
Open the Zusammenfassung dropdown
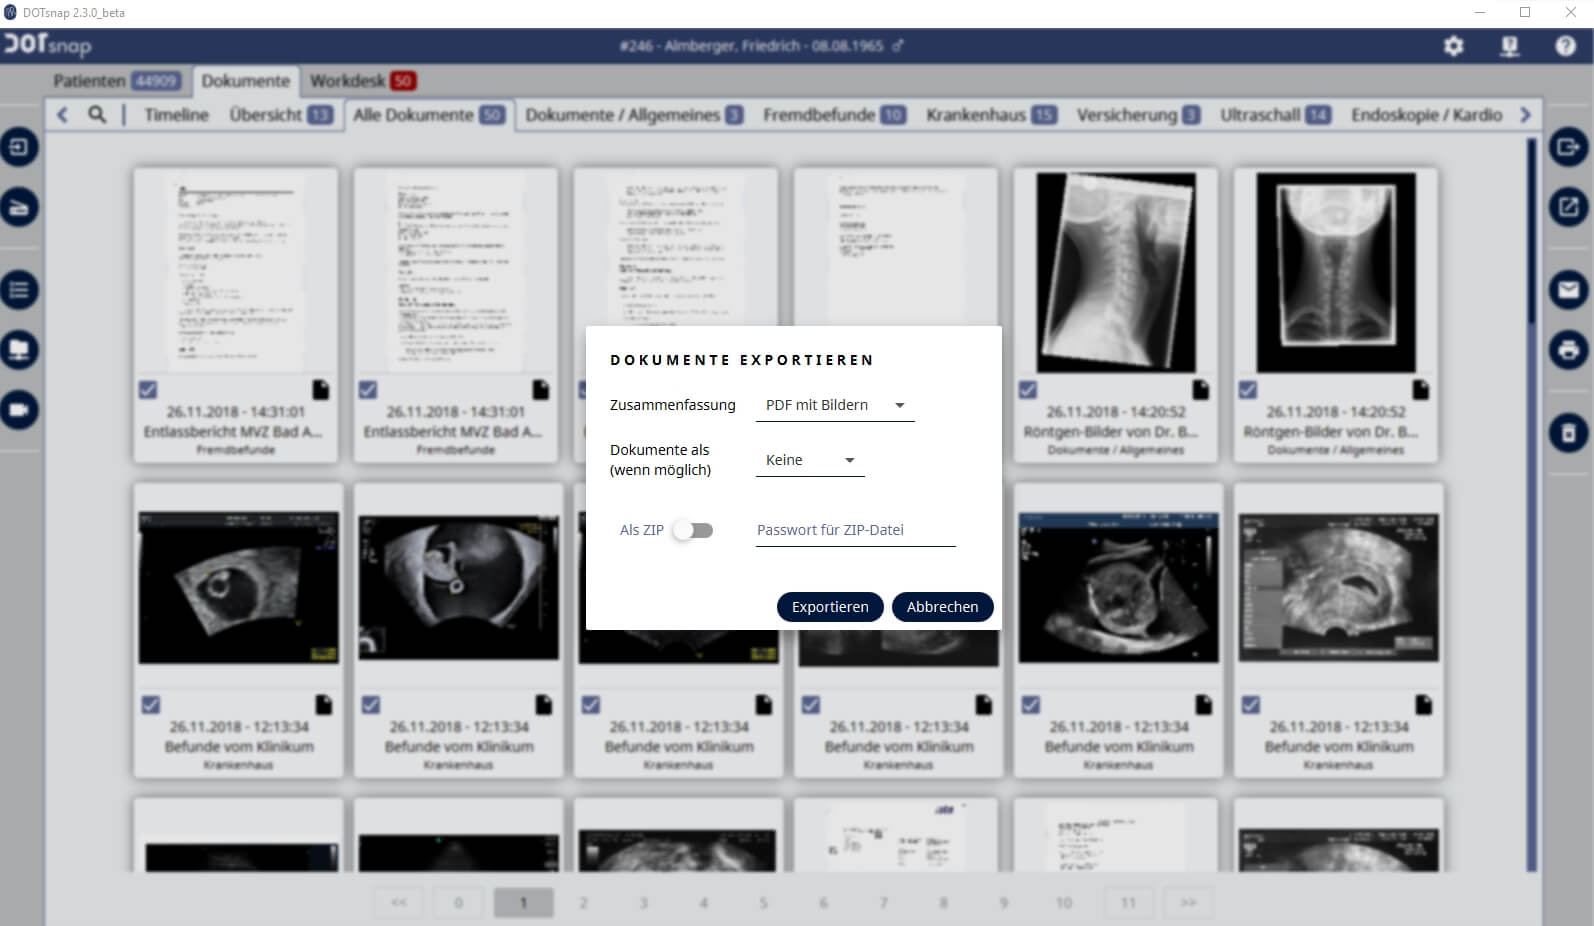835,405
